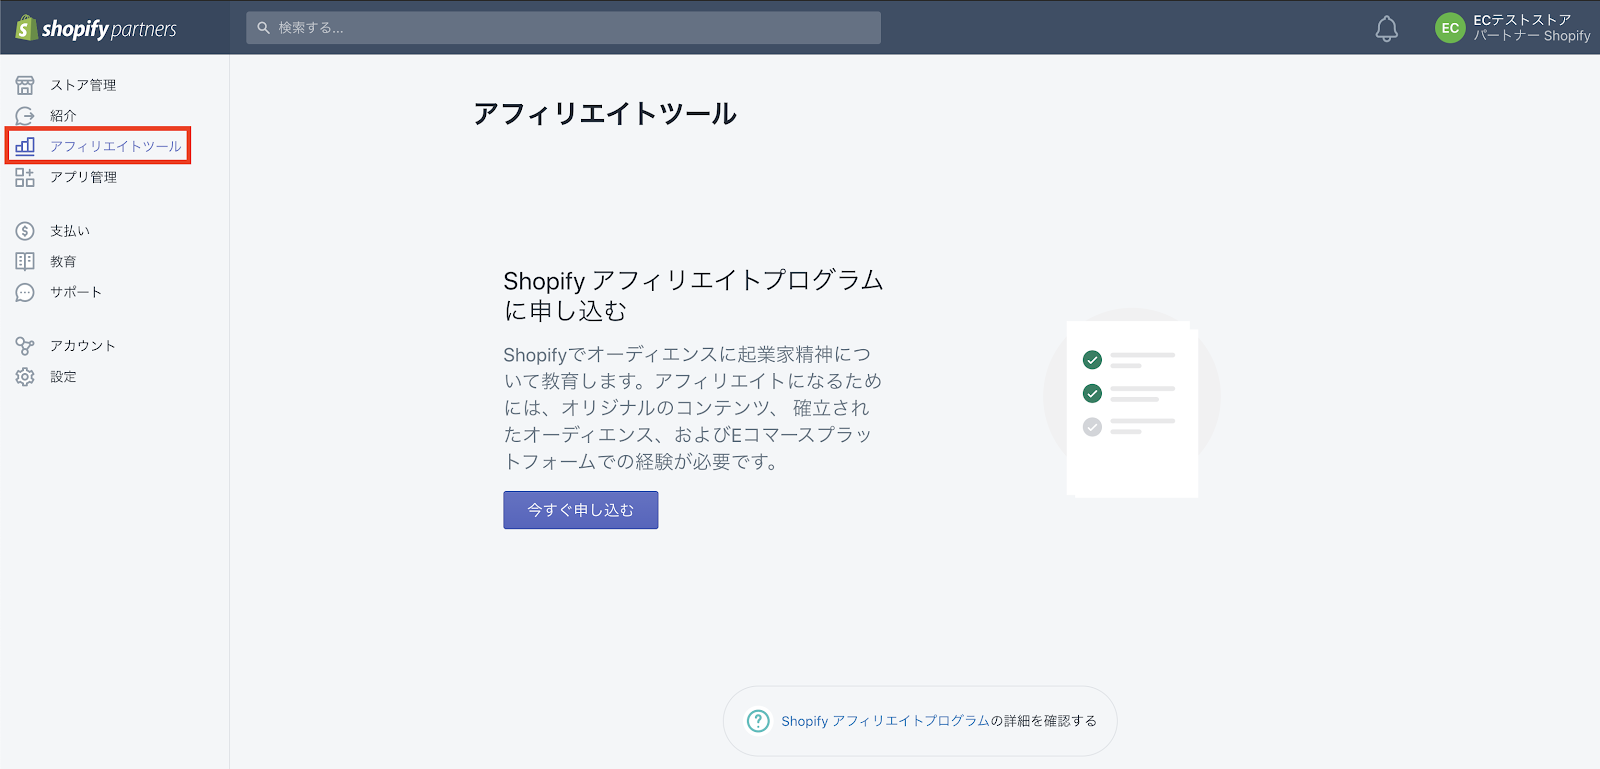Open the Shopify アフィリエイトプログラム link
Image resolution: width=1600 pixels, height=769 pixels.
click(x=884, y=721)
